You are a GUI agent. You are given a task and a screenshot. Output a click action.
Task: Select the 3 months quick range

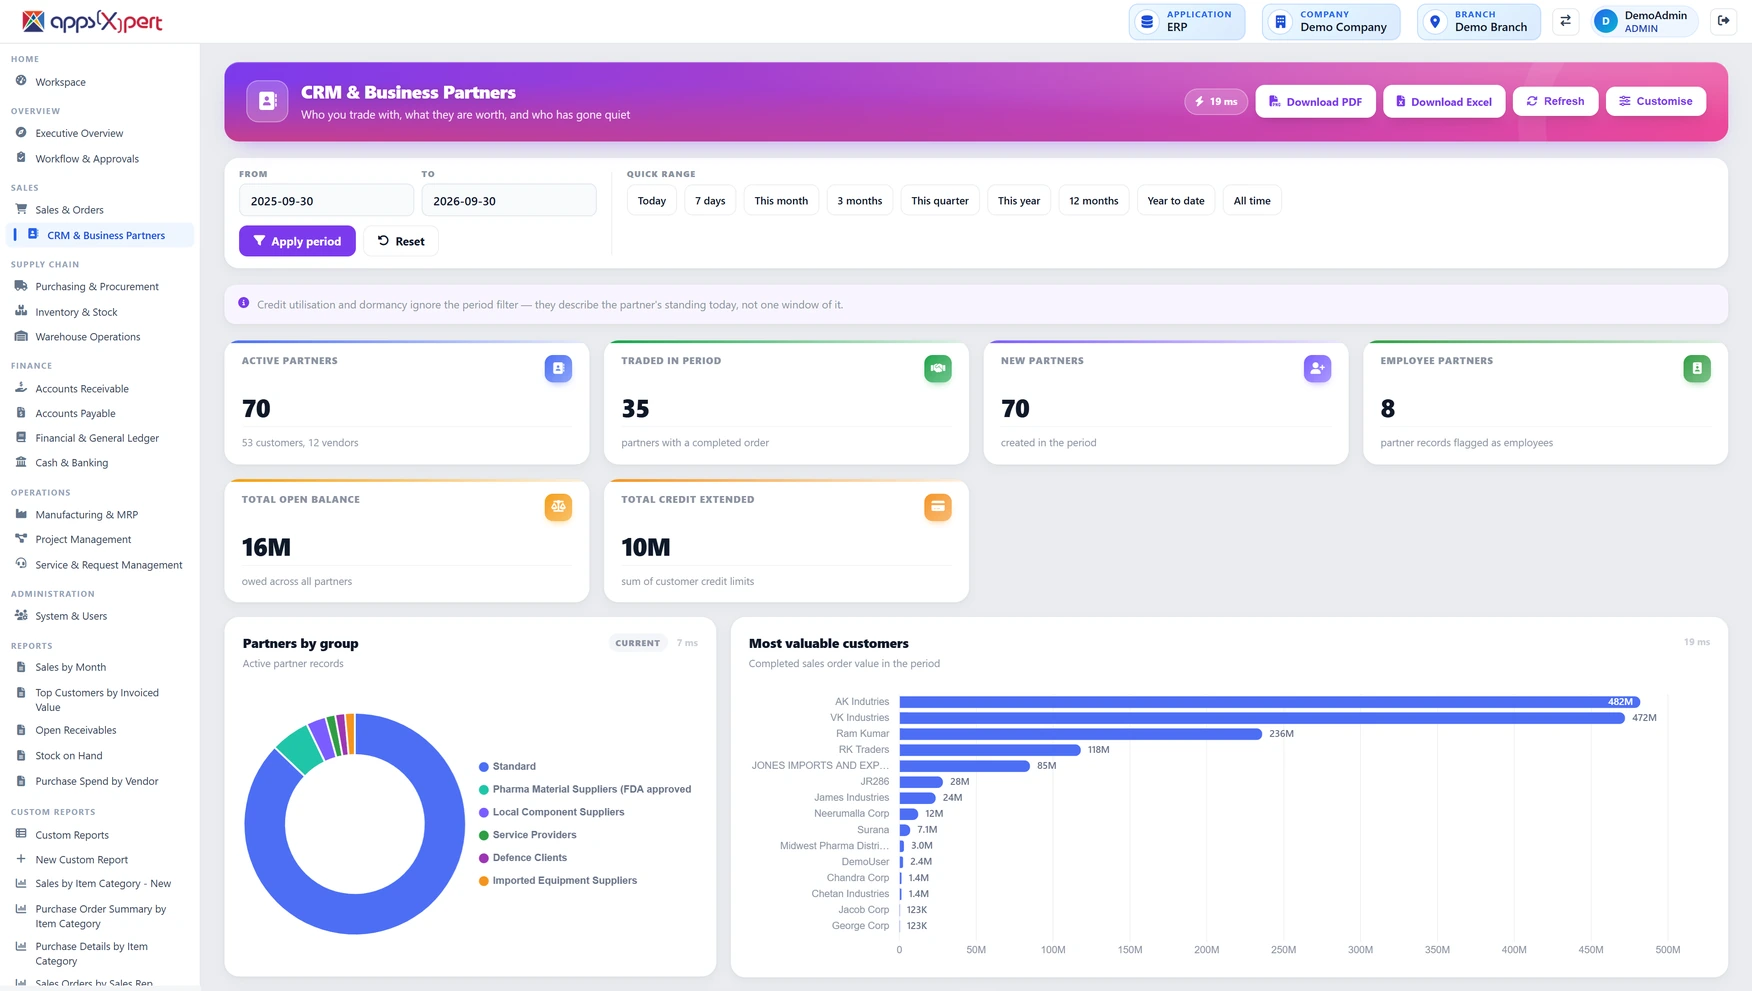pyautogui.click(x=860, y=200)
